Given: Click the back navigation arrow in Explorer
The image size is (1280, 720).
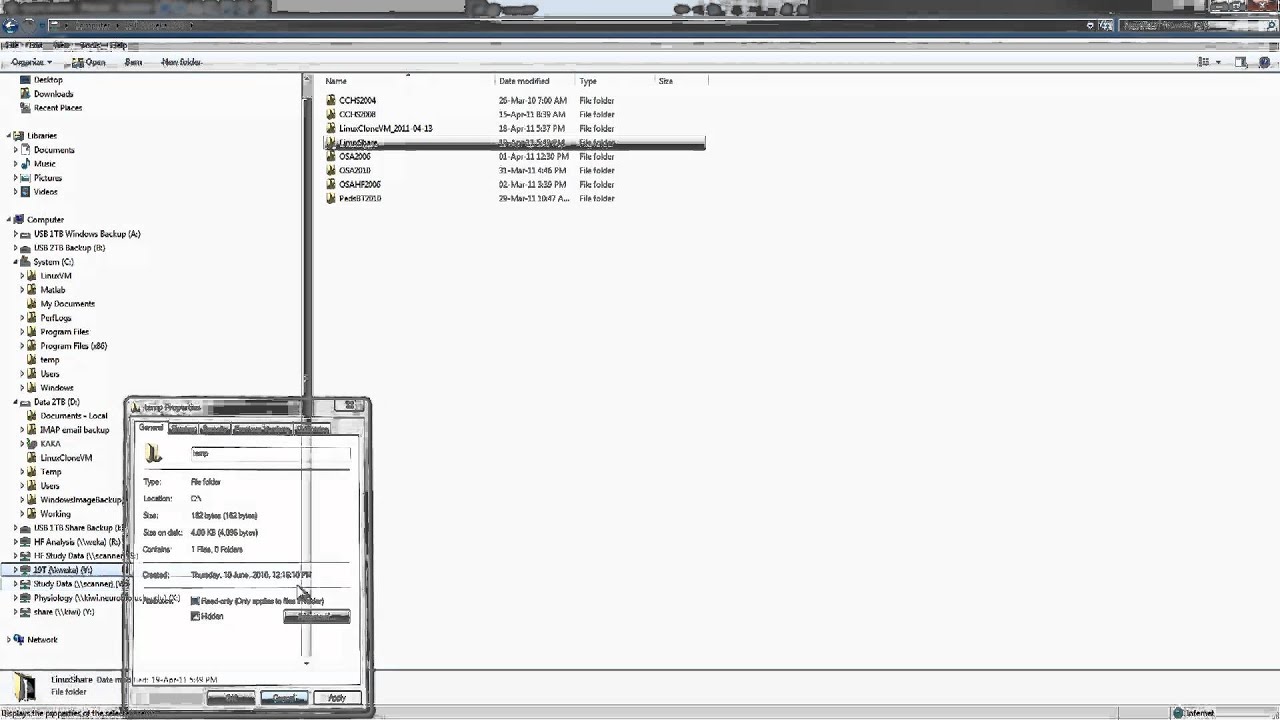Looking at the screenshot, I should click(x=11, y=26).
